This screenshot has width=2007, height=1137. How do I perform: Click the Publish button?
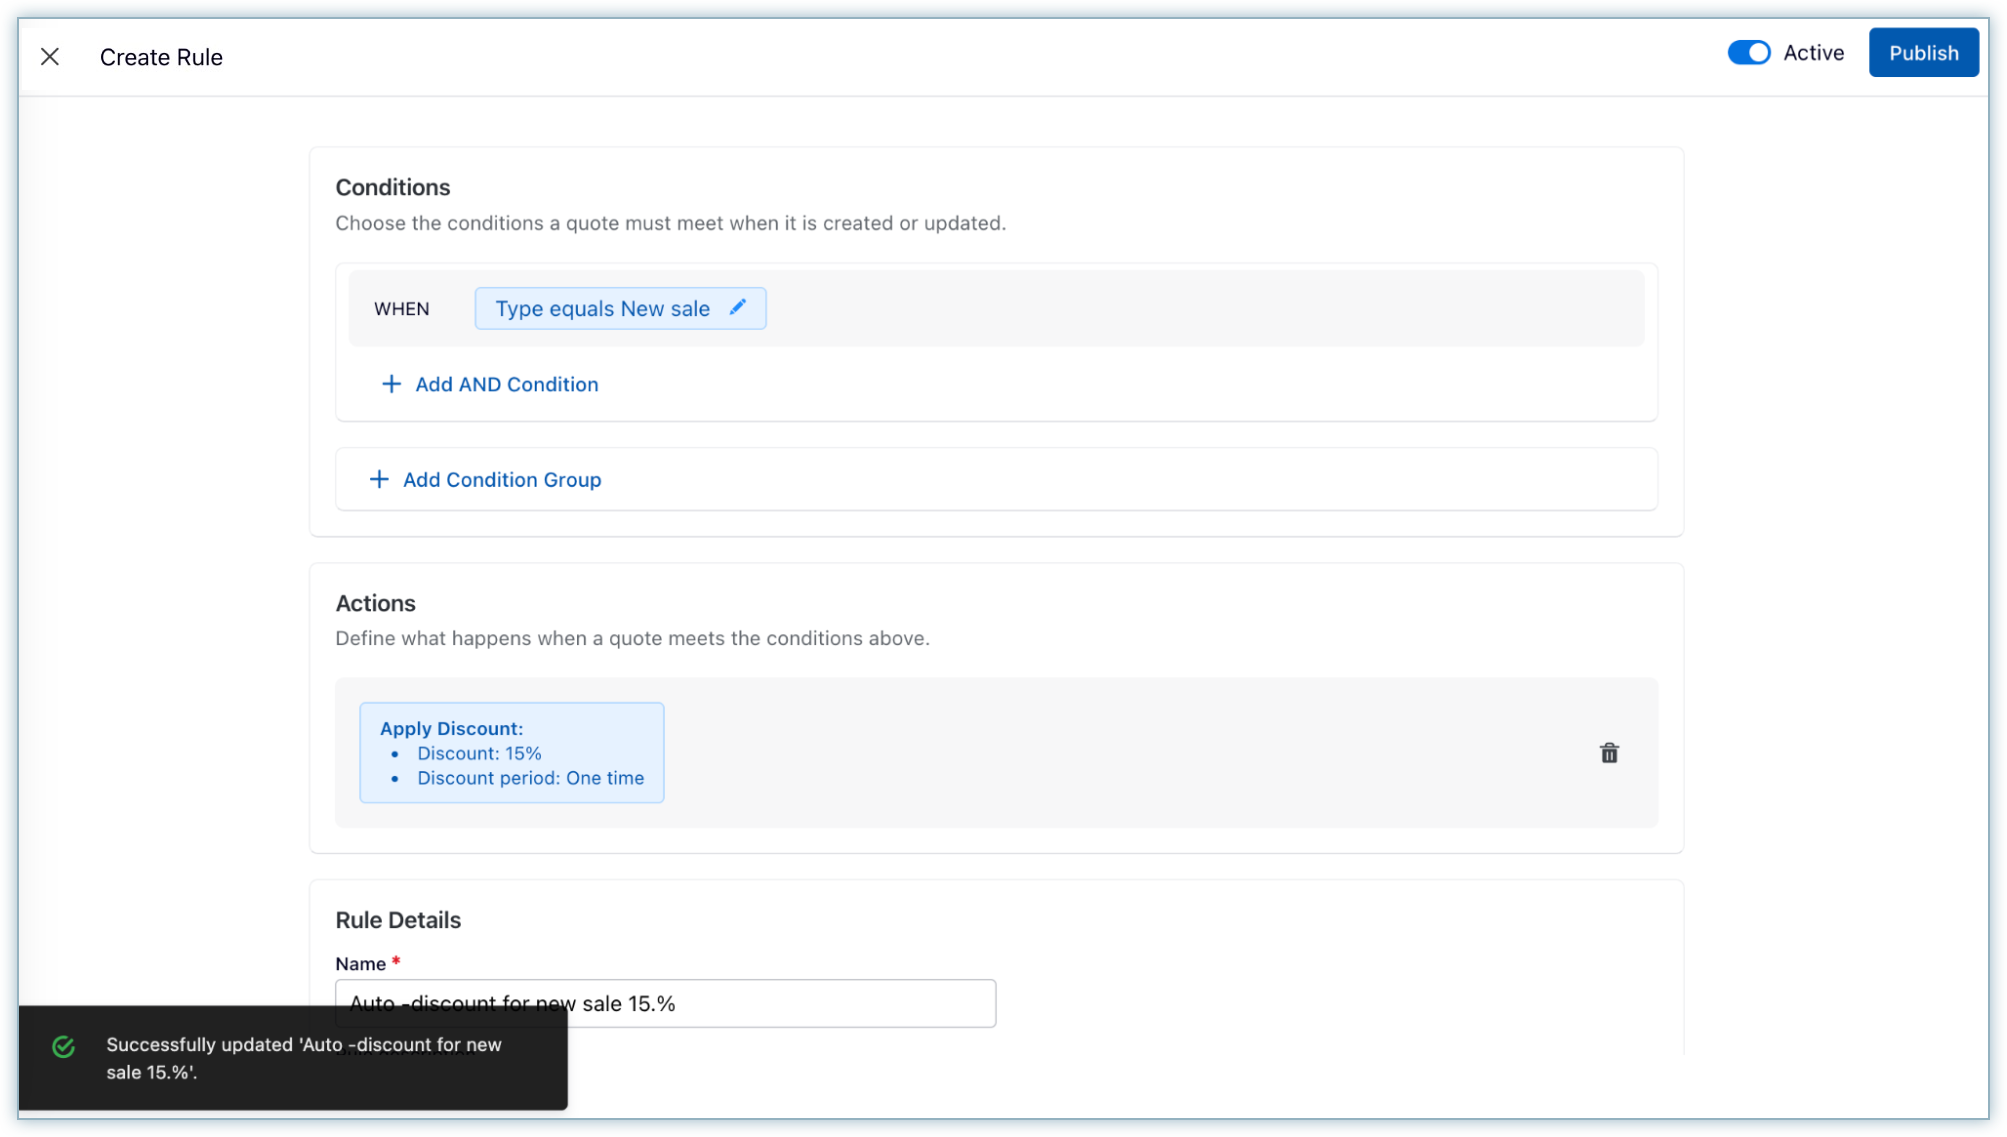(x=1923, y=53)
